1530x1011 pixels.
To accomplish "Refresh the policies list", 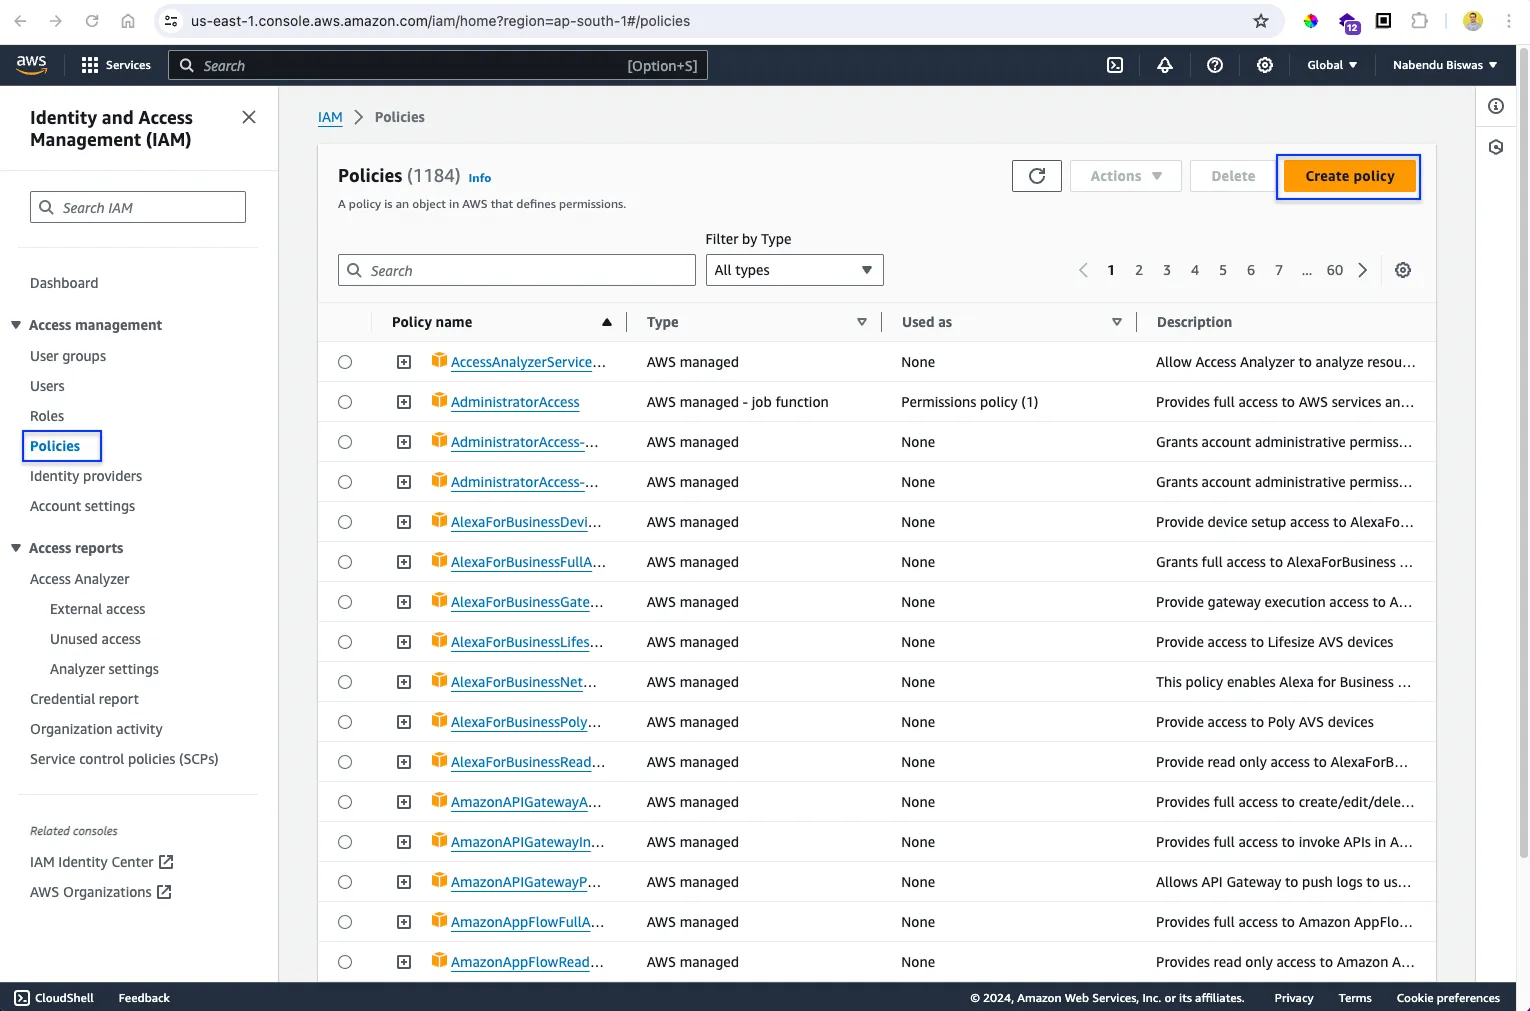I will pyautogui.click(x=1037, y=176).
